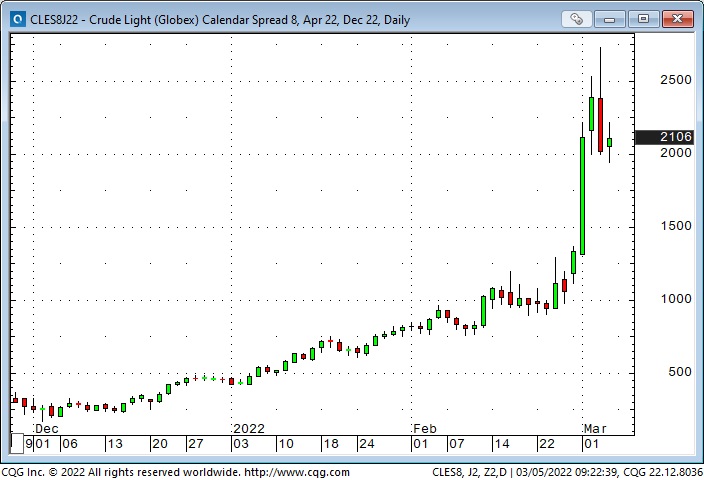704x480 pixels.
Task: Select the 'Dec' month label on time axis
Action: [47, 428]
